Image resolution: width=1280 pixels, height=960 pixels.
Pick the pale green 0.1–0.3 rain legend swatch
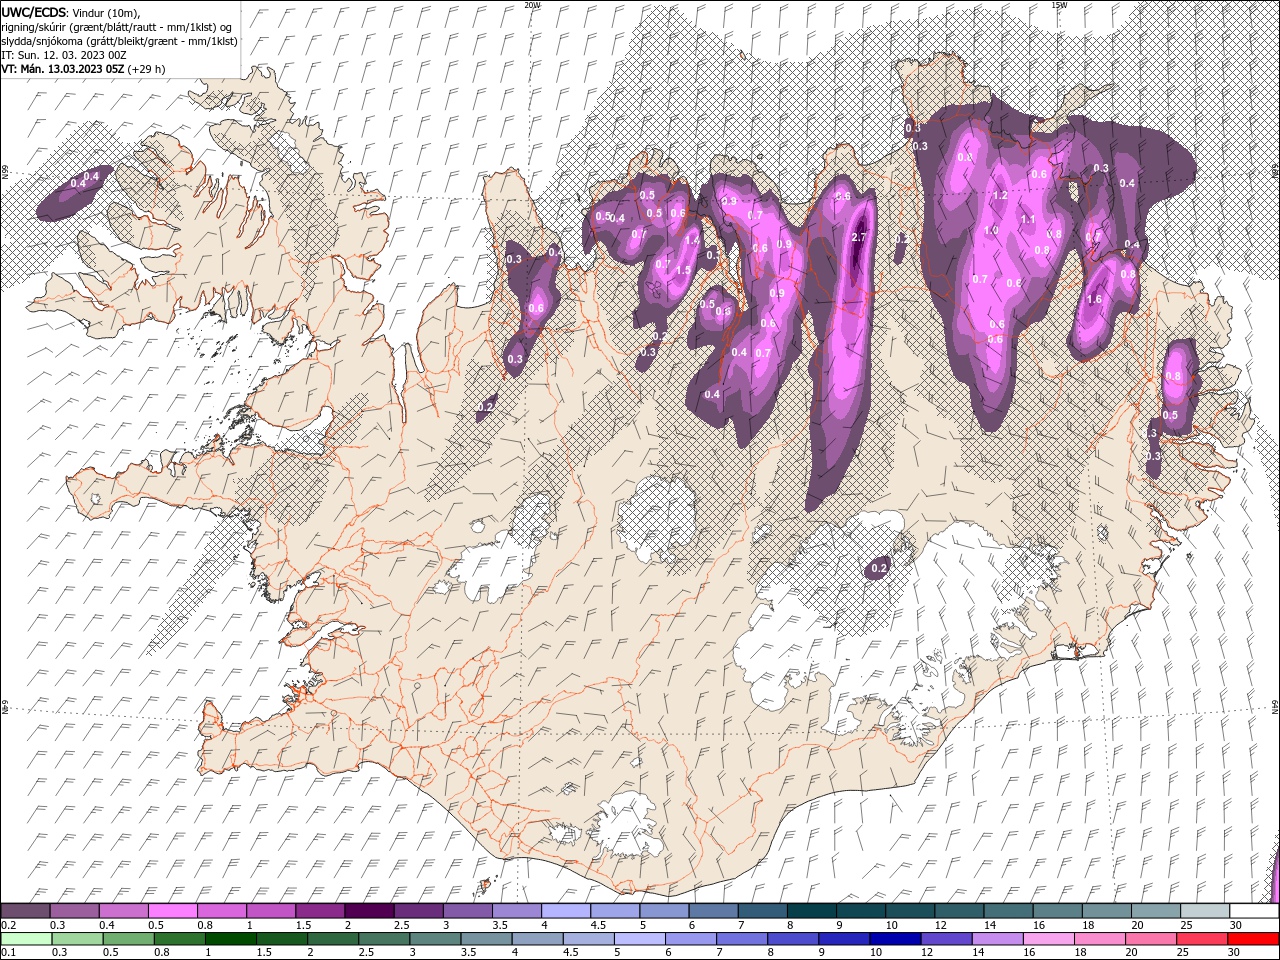click(26, 939)
